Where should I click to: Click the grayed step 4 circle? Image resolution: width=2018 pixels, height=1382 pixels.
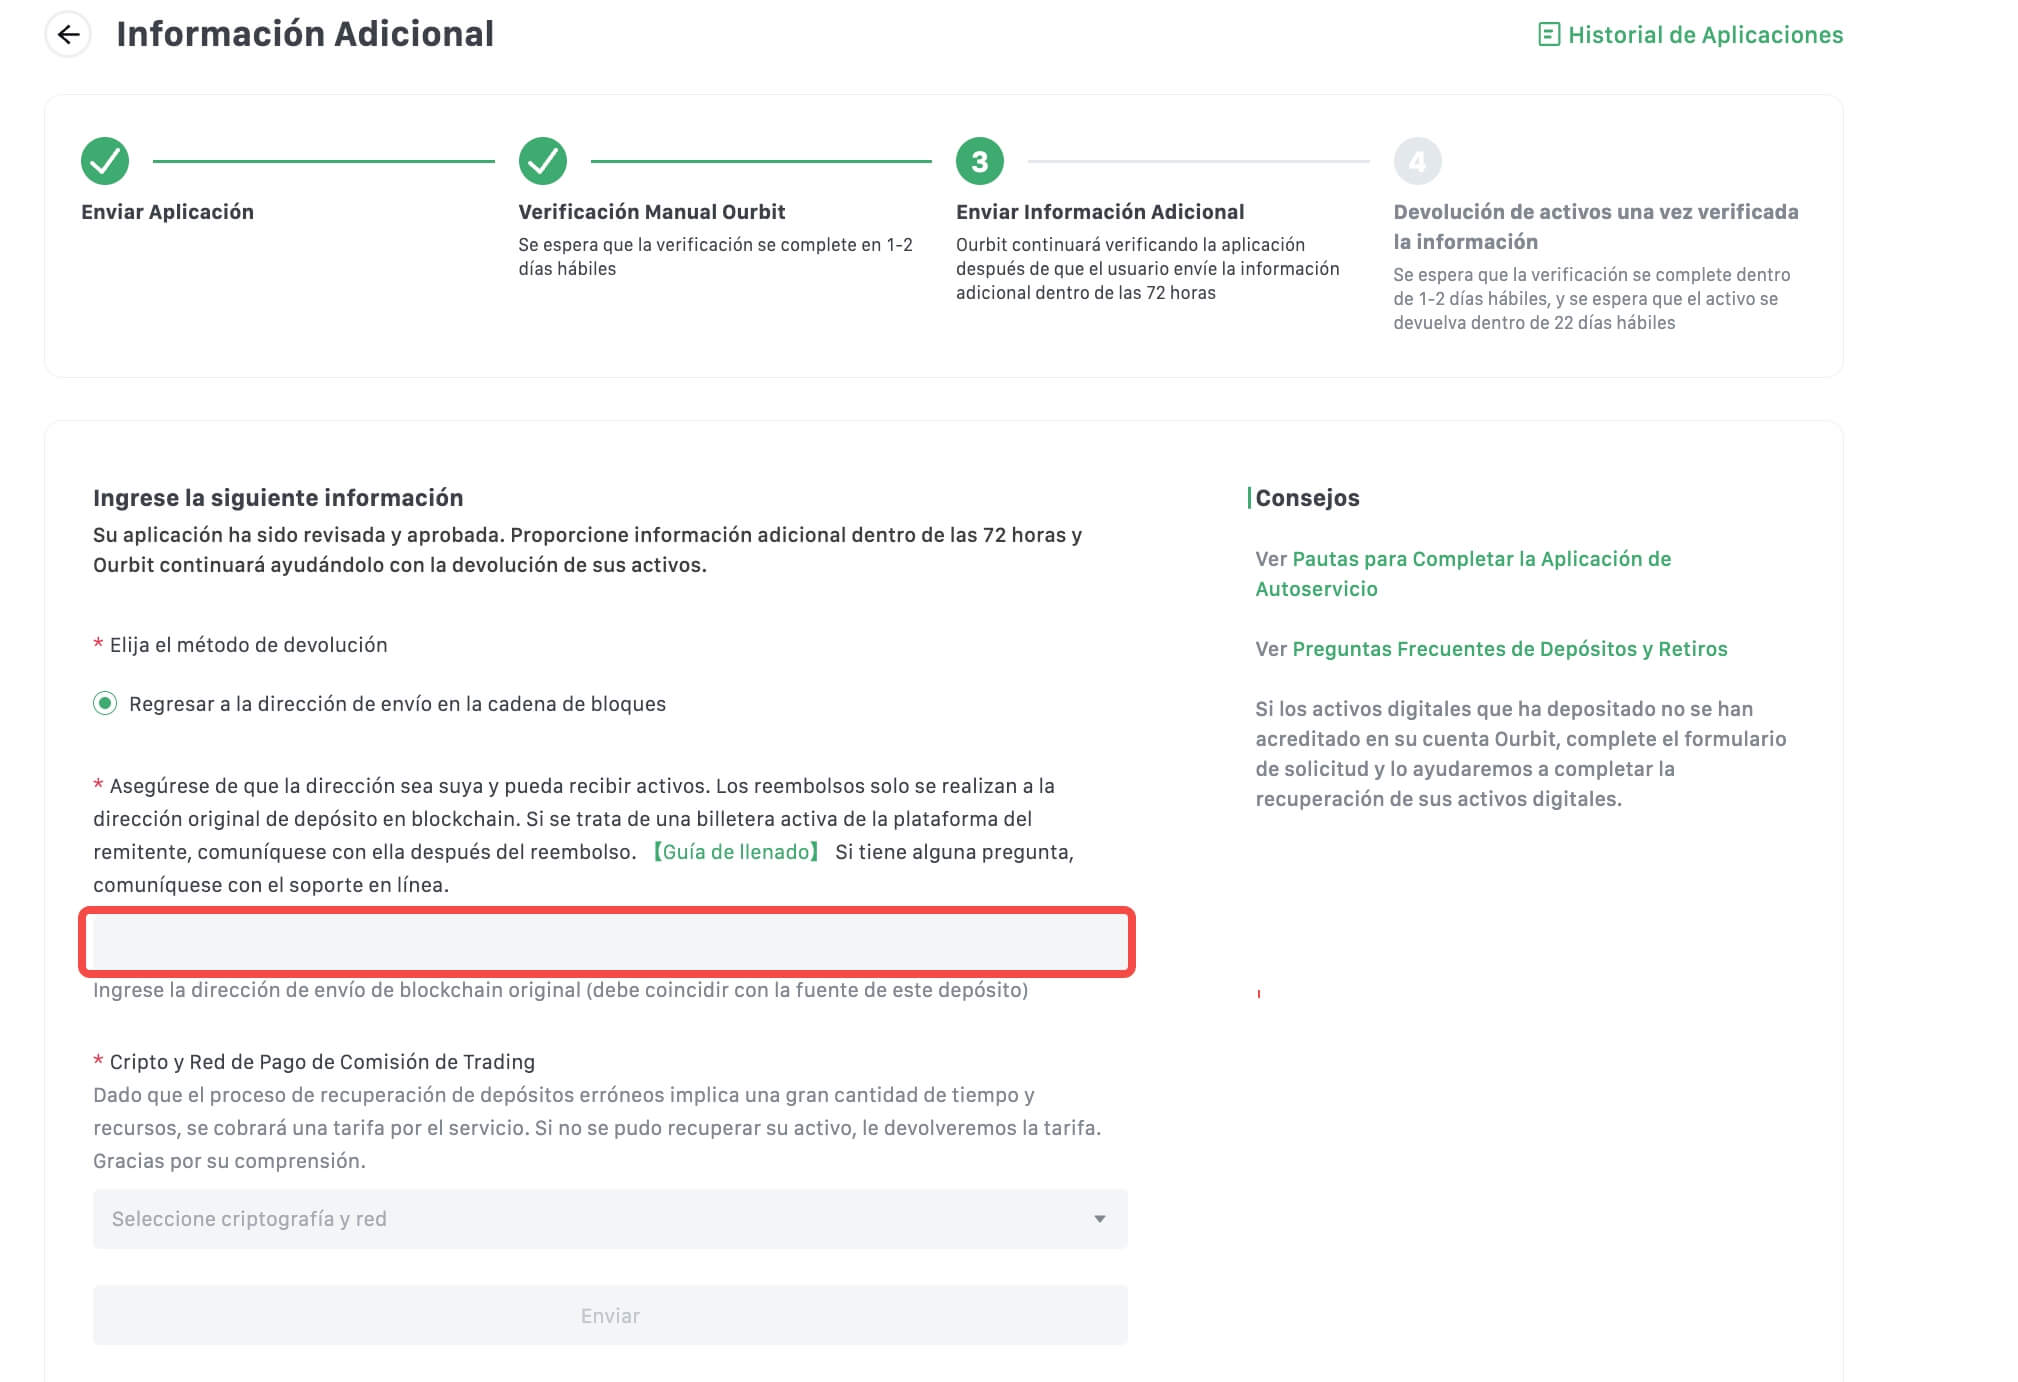click(1417, 161)
